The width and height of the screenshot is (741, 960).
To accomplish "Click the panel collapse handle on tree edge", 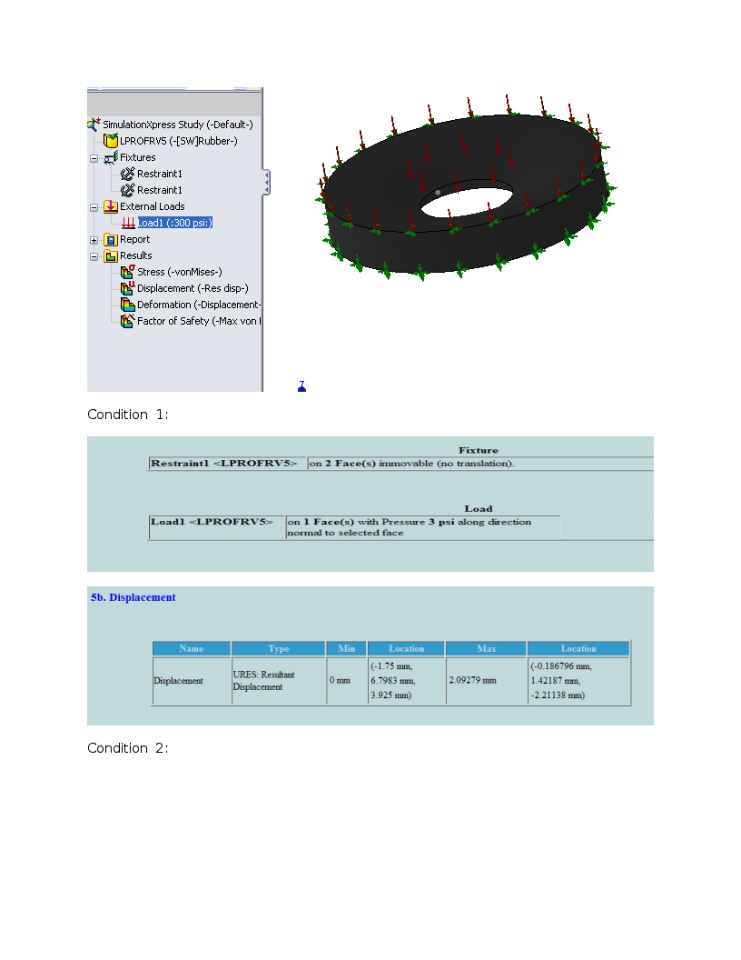I will [x=266, y=182].
